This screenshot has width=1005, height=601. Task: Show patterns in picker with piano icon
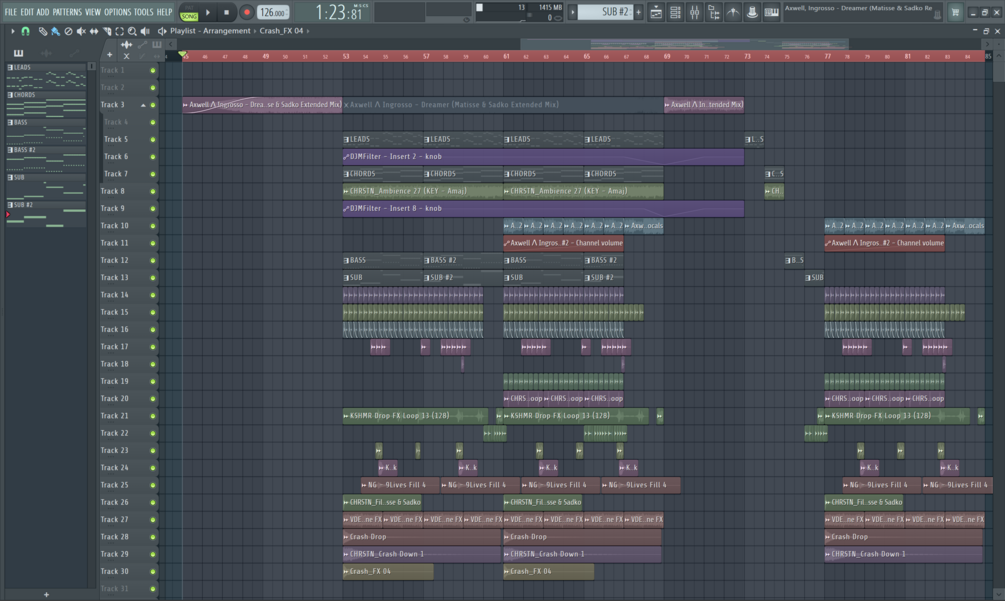tap(18, 53)
